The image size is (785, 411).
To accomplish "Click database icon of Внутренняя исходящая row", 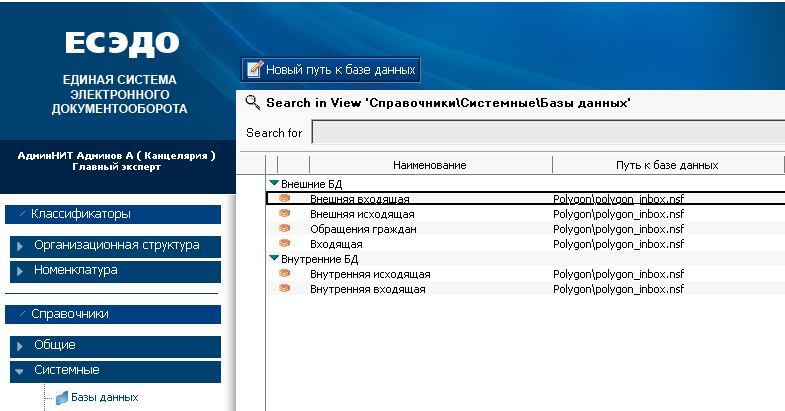I will point(284,273).
